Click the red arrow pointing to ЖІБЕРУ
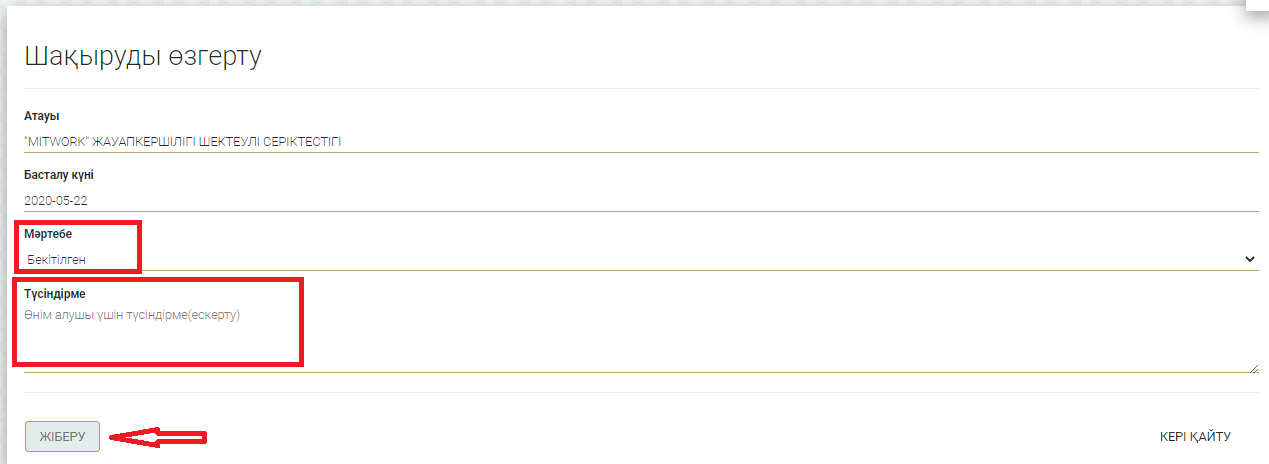The height and width of the screenshot is (464, 1269). (158, 437)
